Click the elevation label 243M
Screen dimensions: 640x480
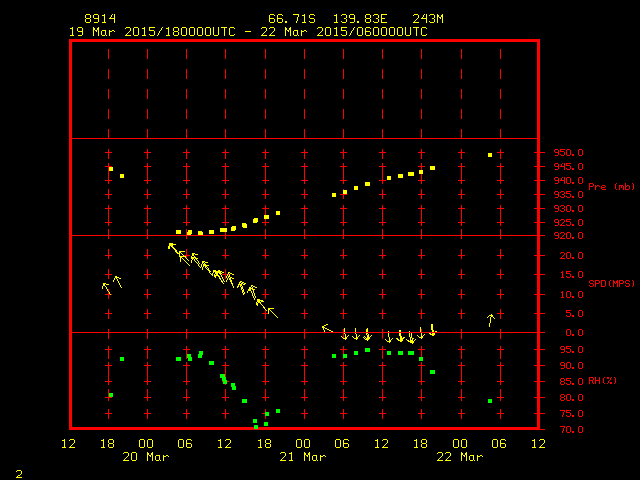pos(428,19)
